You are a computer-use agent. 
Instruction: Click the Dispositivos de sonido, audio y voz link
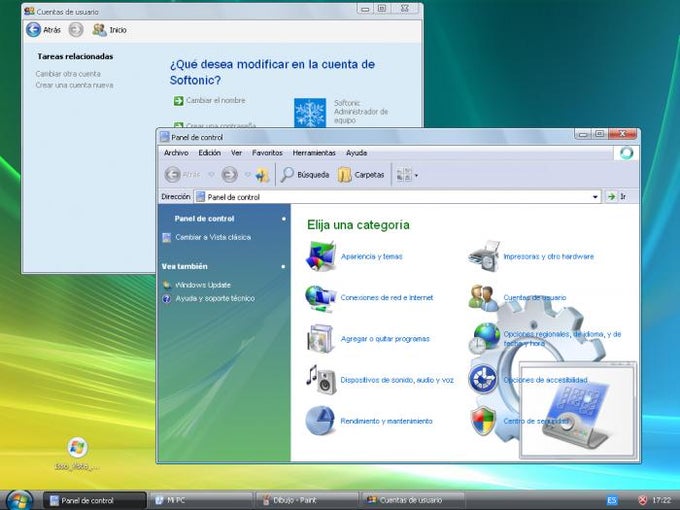click(397, 380)
